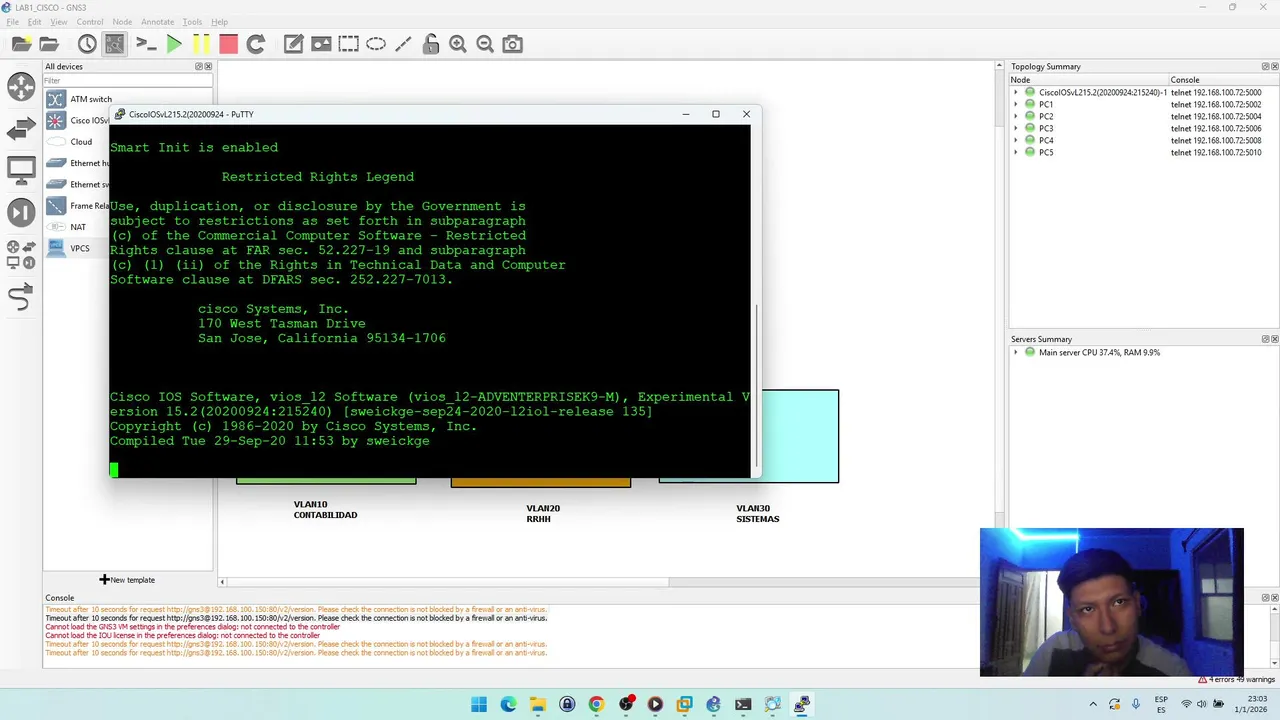The height and width of the screenshot is (720, 1280).
Task: Open the View menu
Action: (59, 21)
